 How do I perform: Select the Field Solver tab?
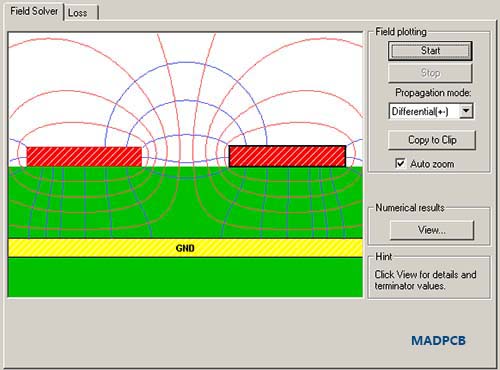coord(34,11)
